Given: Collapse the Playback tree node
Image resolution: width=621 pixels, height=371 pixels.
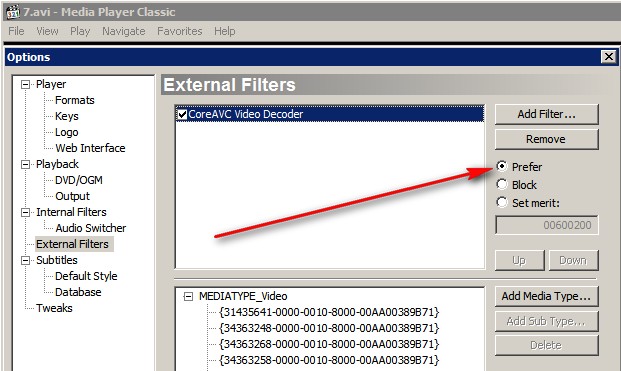Looking at the screenshot, I should pos(25,164).
